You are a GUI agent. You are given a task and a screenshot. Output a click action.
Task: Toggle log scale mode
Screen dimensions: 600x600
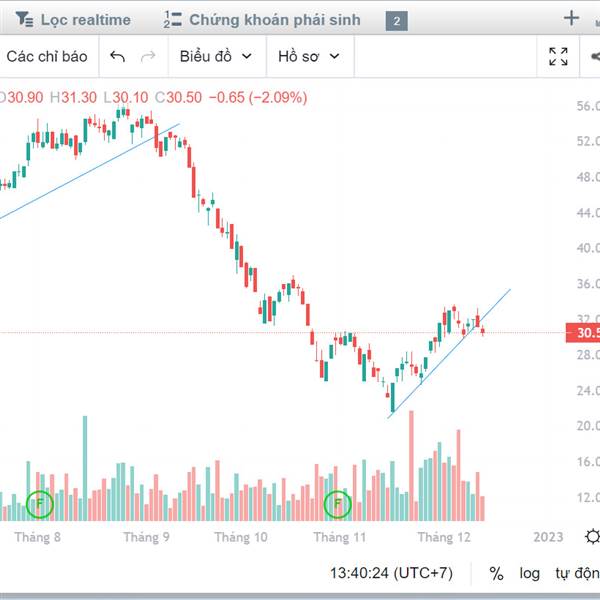pos(530,573)
